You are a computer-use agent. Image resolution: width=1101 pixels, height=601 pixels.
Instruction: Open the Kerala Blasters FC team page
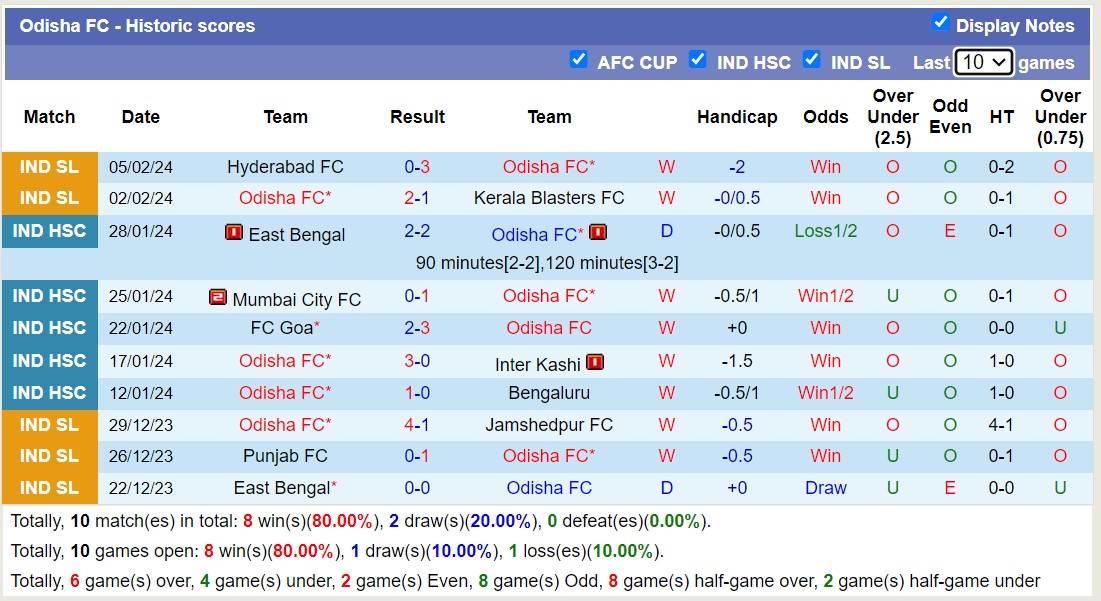pyautogui.click(x=549, y=198)
